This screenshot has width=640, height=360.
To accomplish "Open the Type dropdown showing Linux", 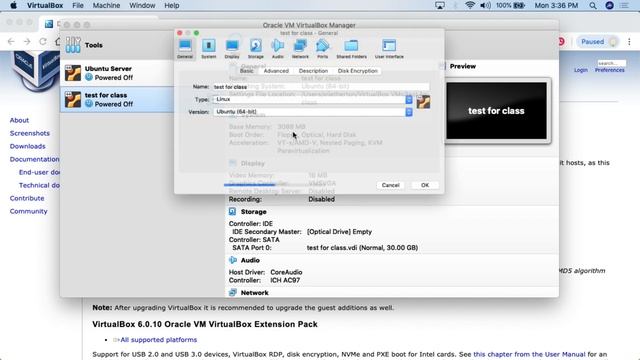I will click(313, 99).
